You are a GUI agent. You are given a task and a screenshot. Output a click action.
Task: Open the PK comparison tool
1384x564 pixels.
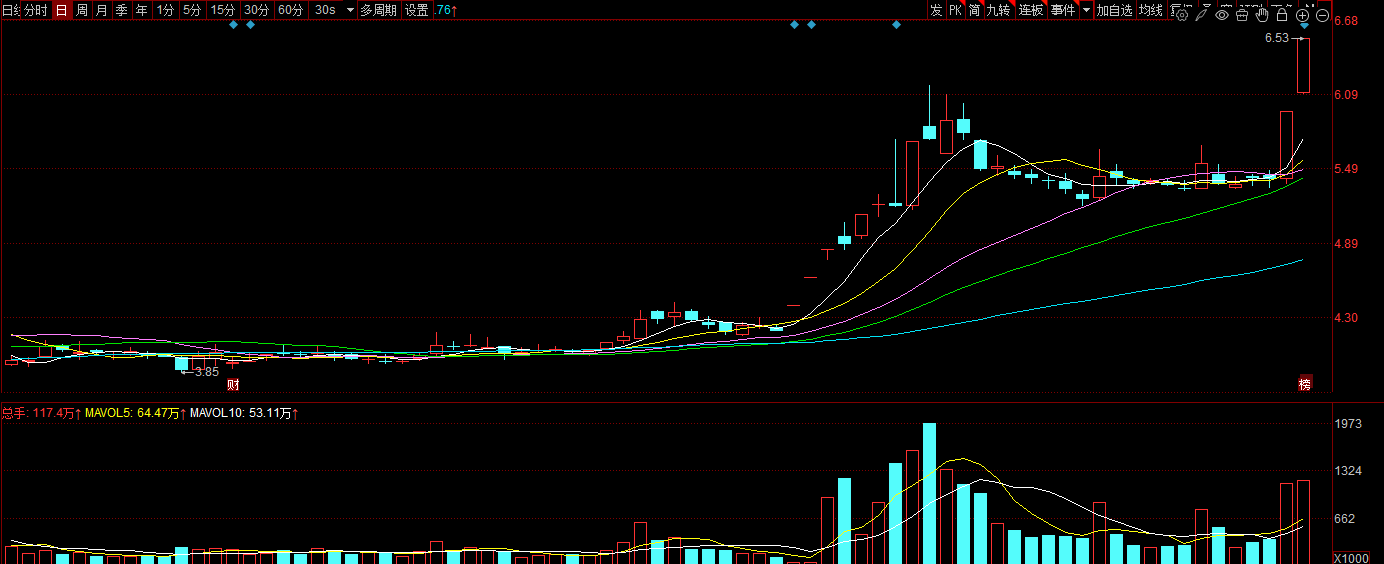tap(955, 10)
